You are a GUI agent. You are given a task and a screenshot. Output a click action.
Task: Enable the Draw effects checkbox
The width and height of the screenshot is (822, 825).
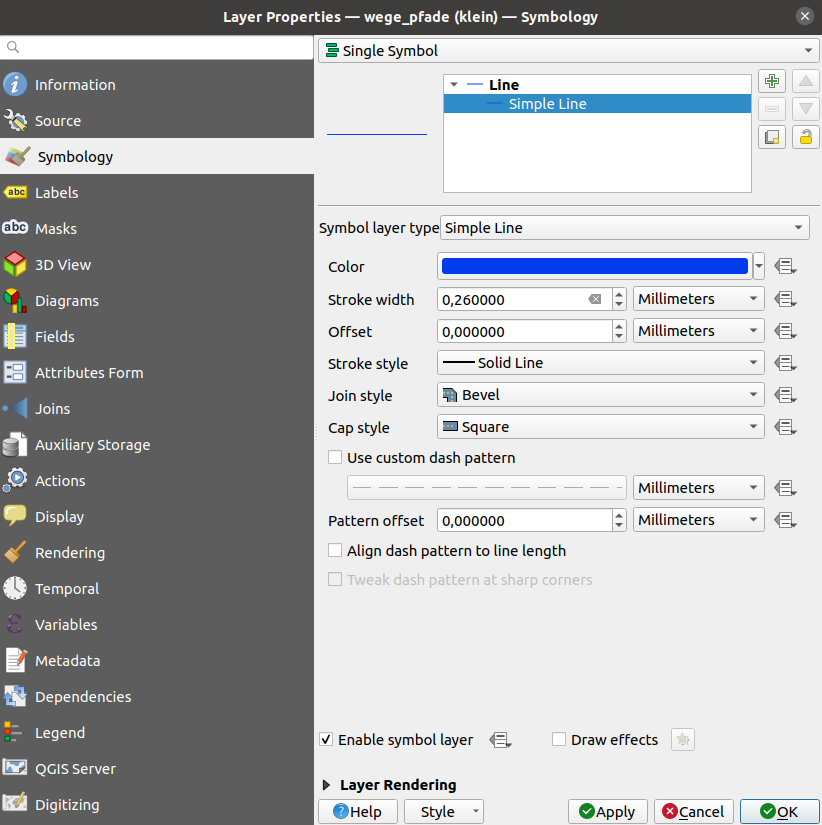tap(559, 739)
